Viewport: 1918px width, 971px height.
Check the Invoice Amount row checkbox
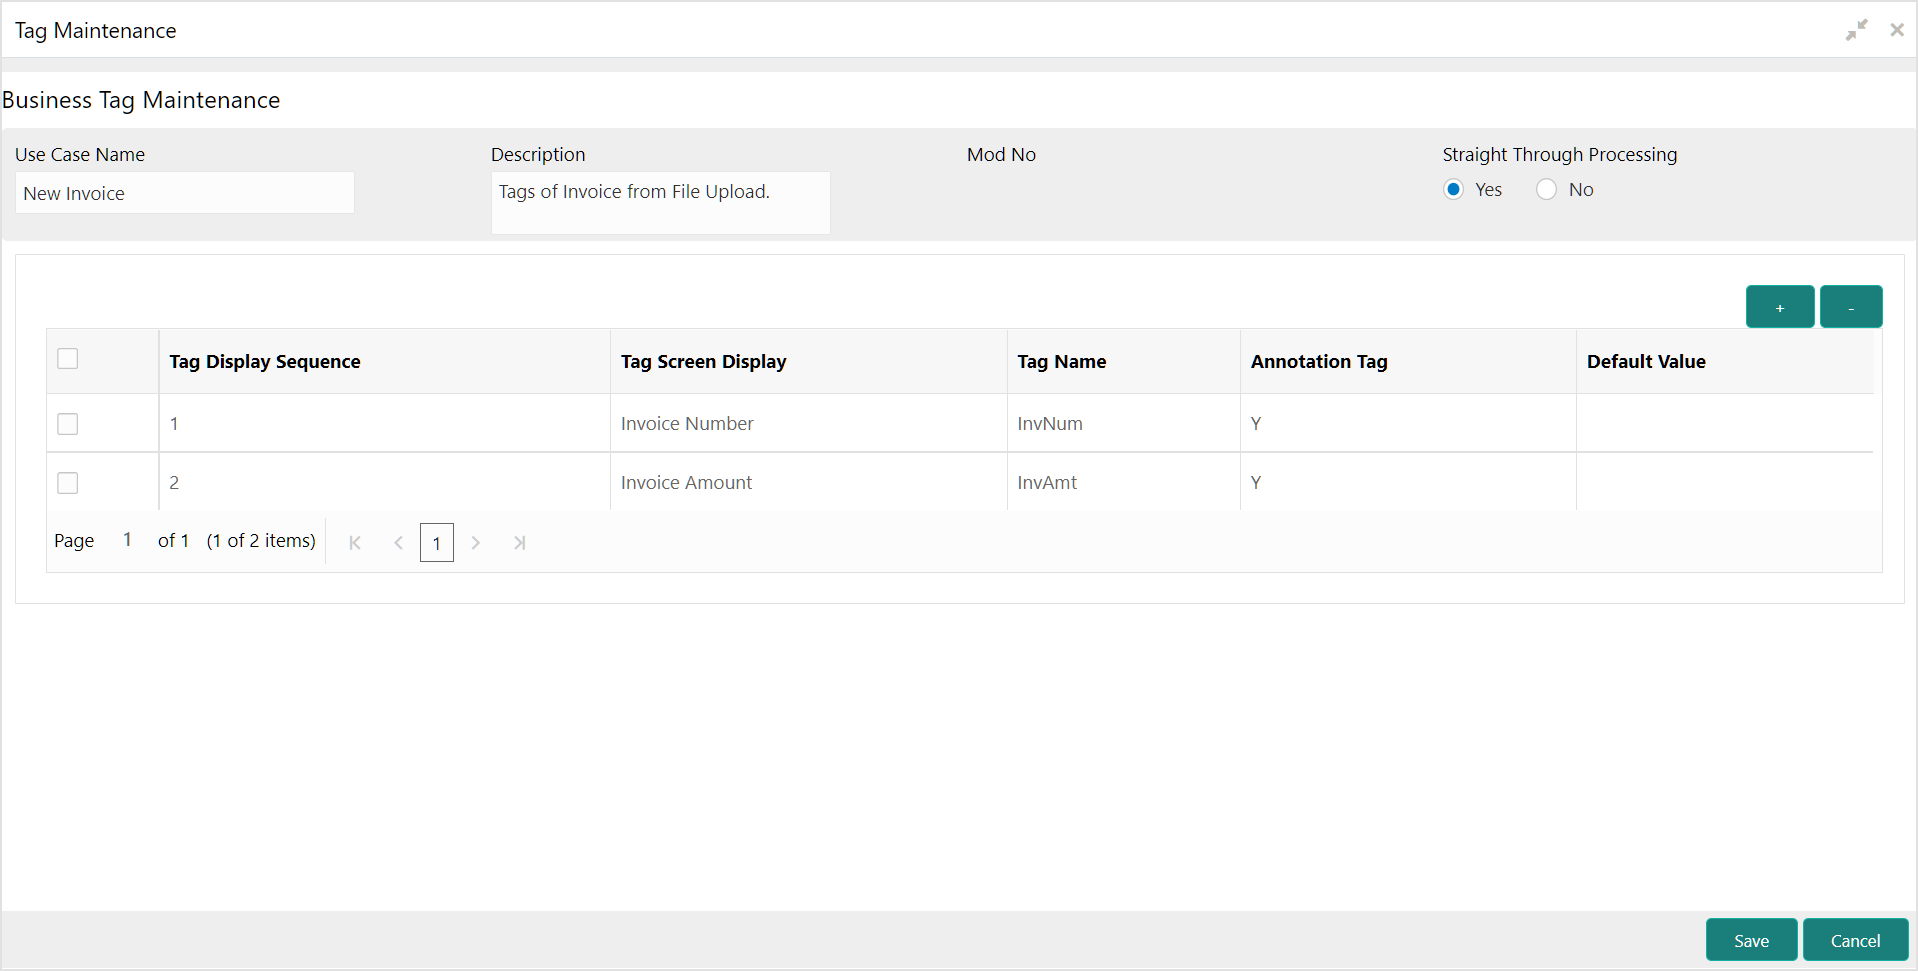pyautogui.click(x=68, y=483)
